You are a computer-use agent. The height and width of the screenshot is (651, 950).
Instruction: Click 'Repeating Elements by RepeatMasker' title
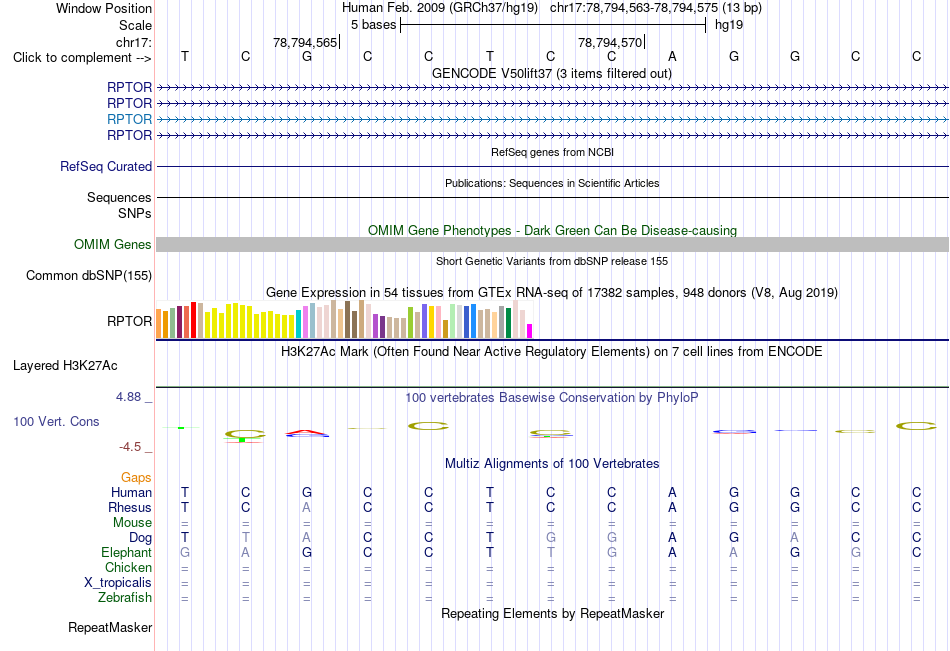(x=553, y=613)
